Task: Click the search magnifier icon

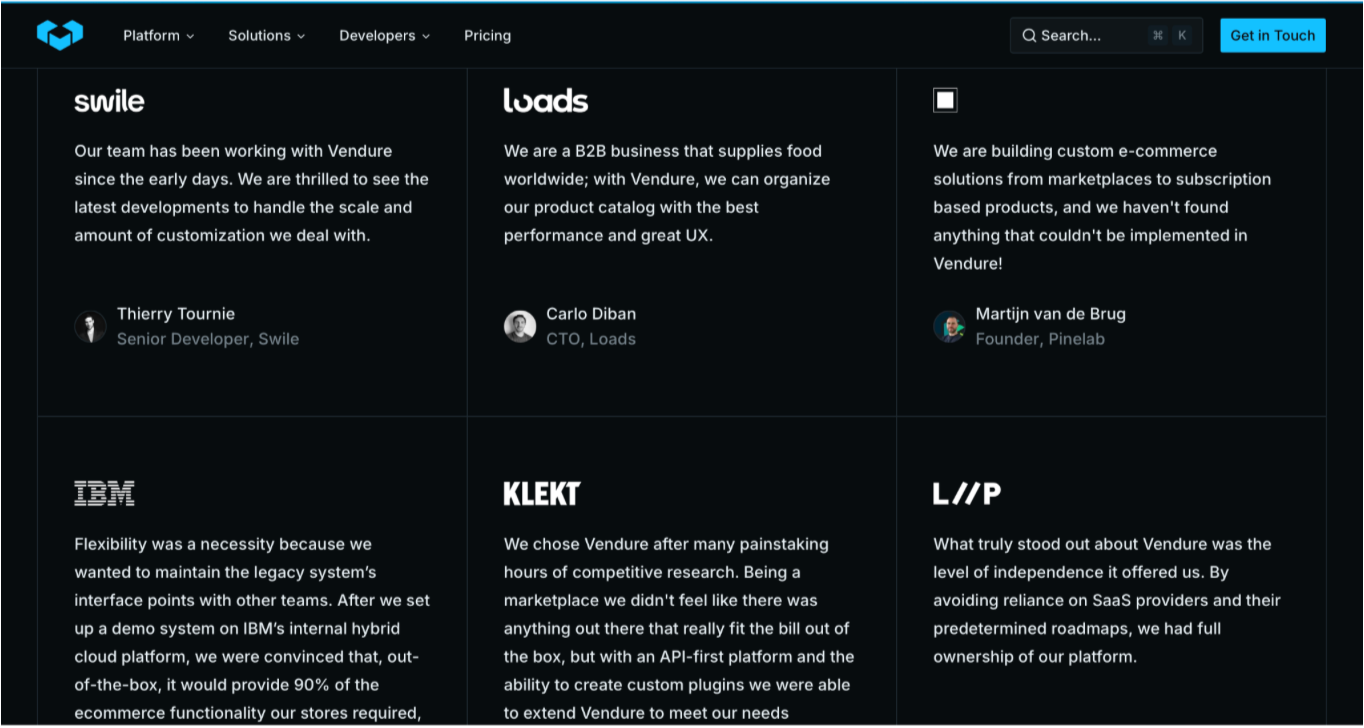Action: coord(1029,36)
